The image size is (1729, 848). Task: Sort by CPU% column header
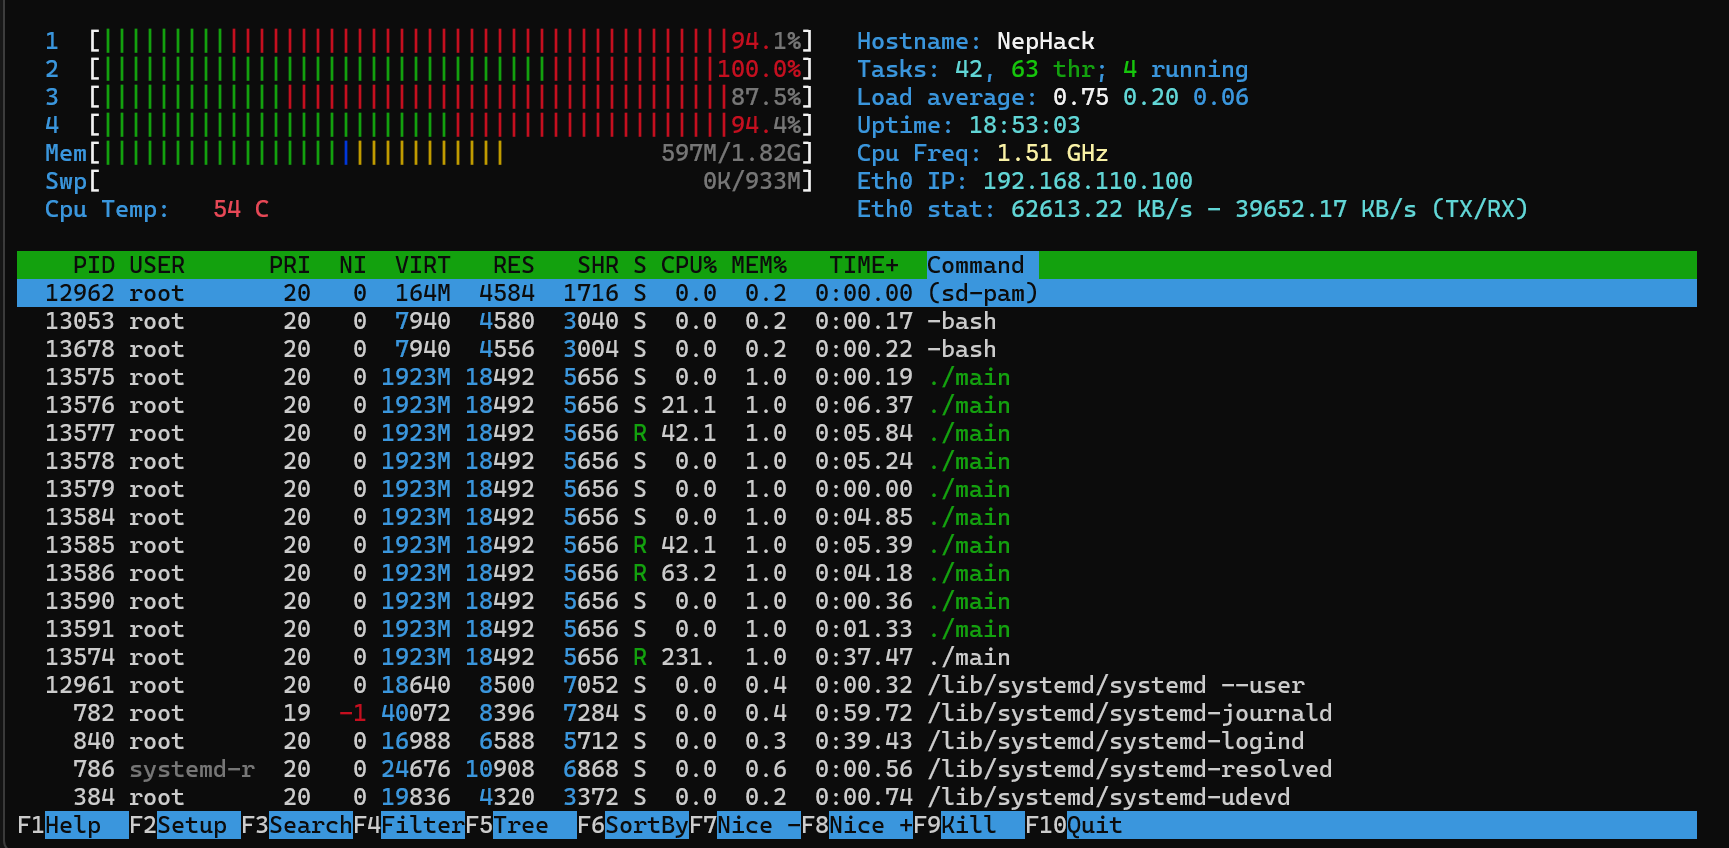[689, 265]
